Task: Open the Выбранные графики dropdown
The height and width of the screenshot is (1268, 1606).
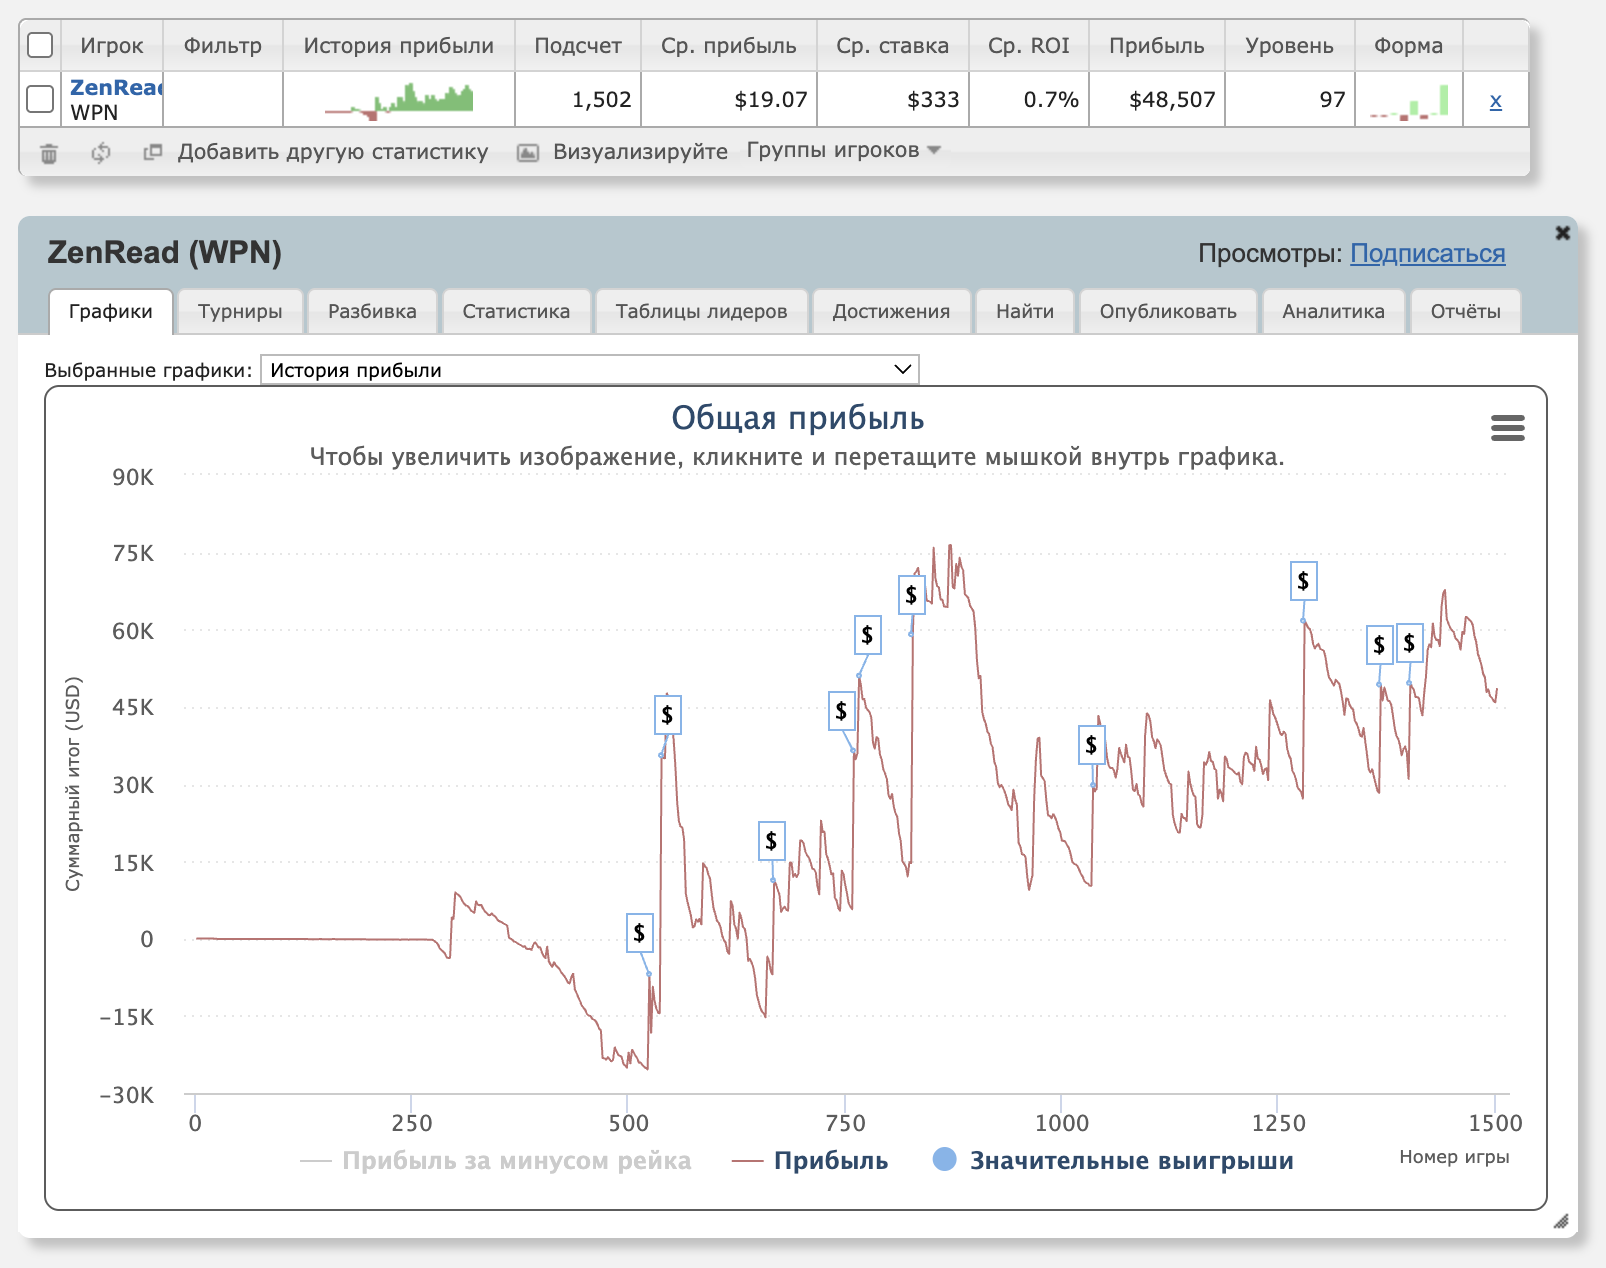Action: tap(589, 370)
